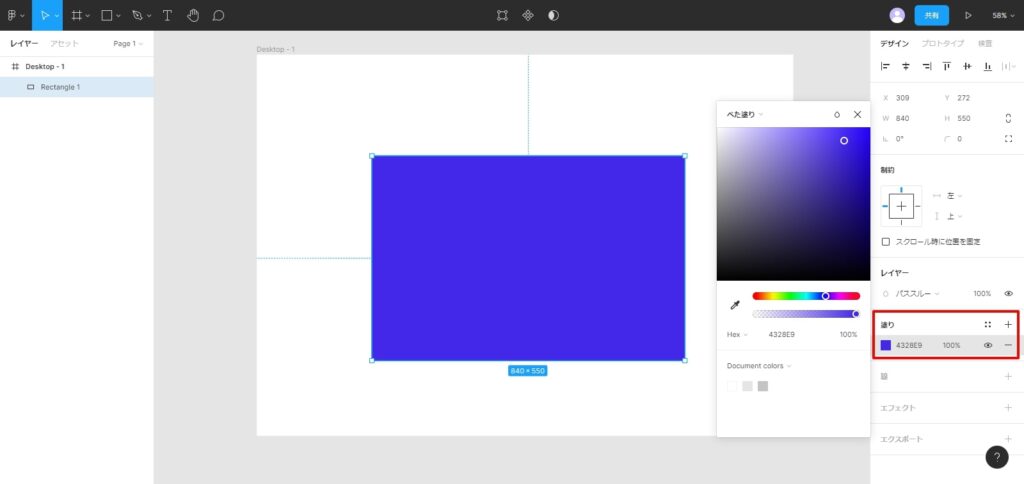
Task: Click the present play button
Action: coord(967,15)
